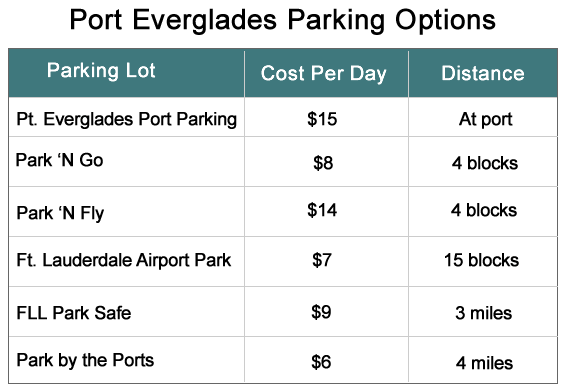Select the Distance column header
562x390 pixels.
click(x=483, y=73)
